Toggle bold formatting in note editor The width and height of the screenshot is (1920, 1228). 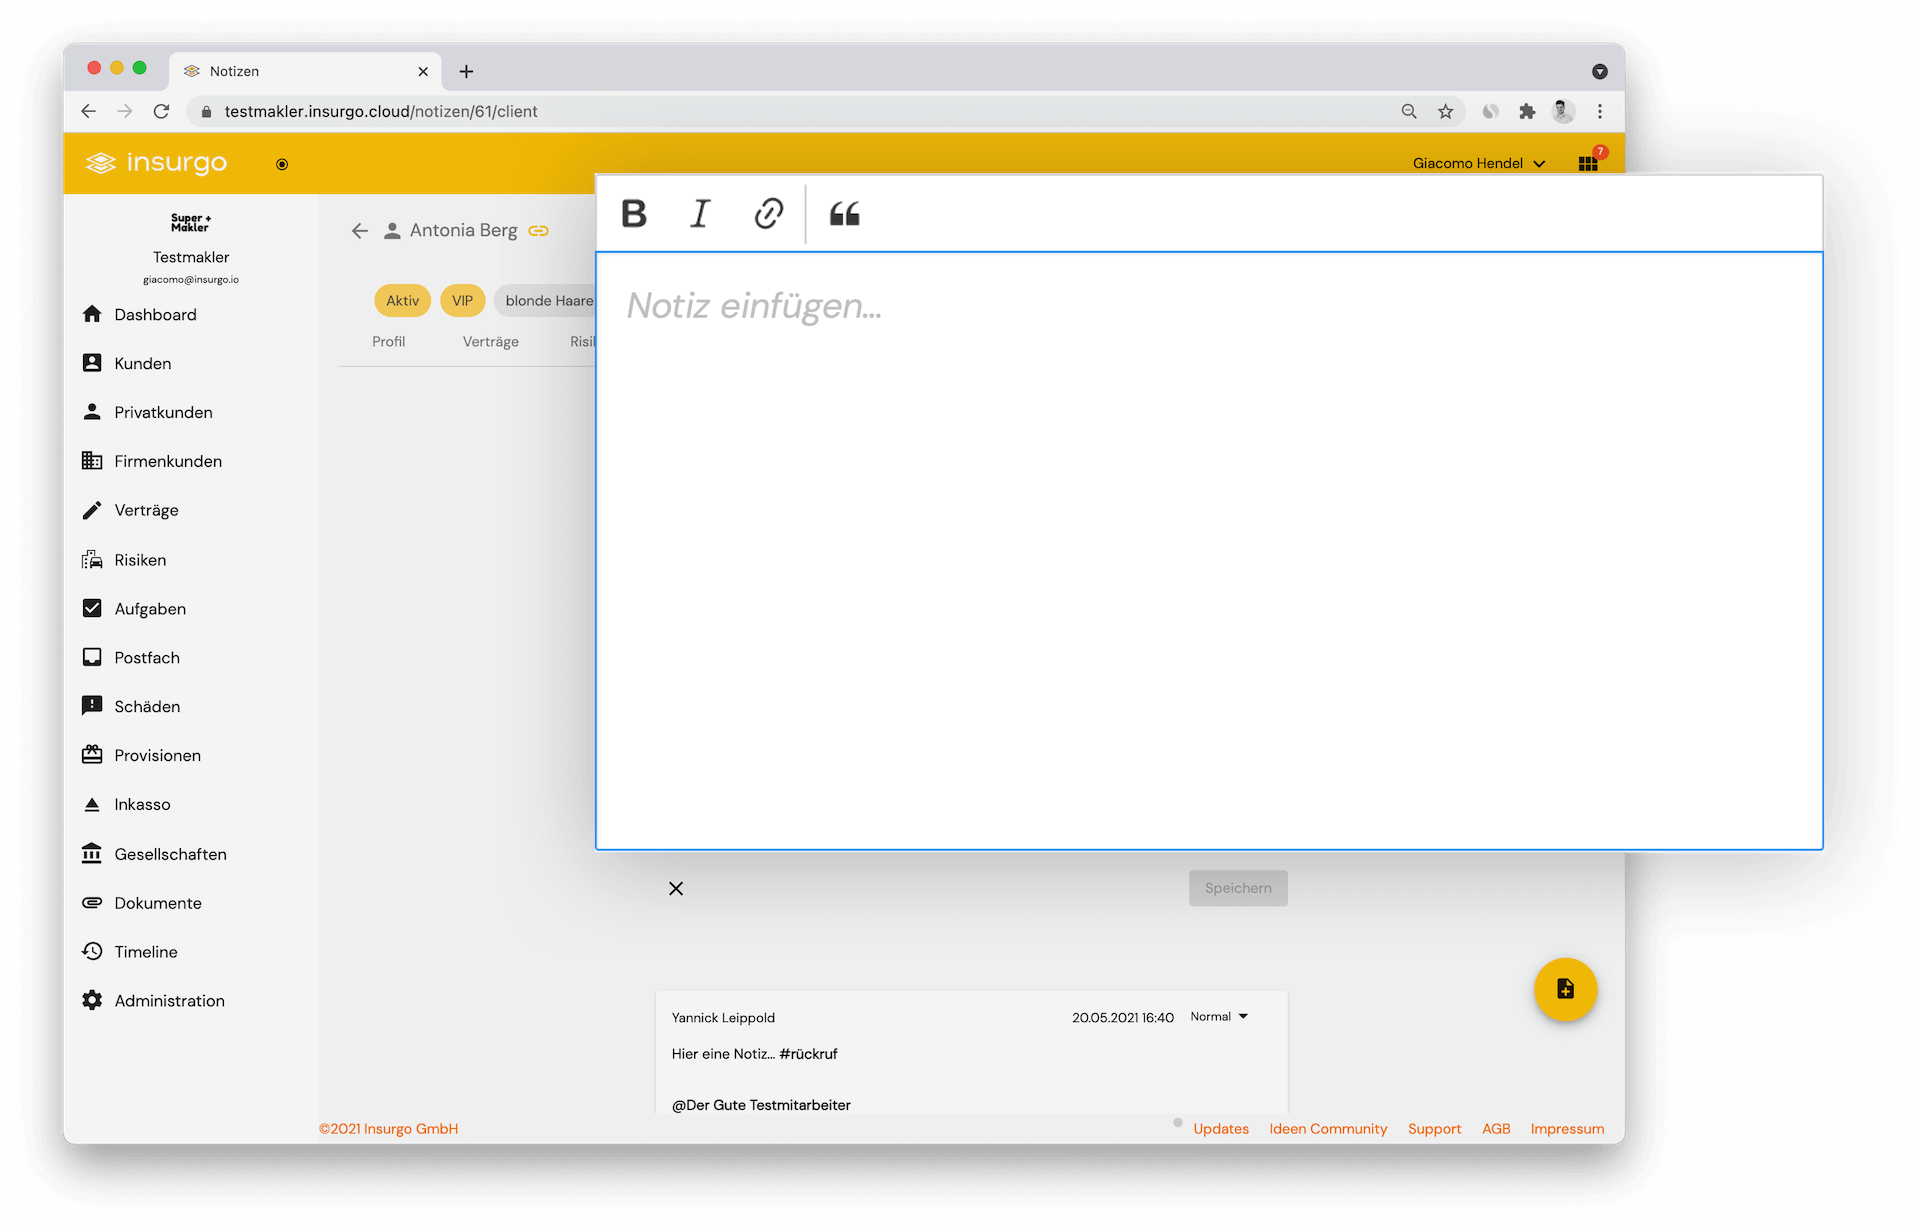[634, 213]
